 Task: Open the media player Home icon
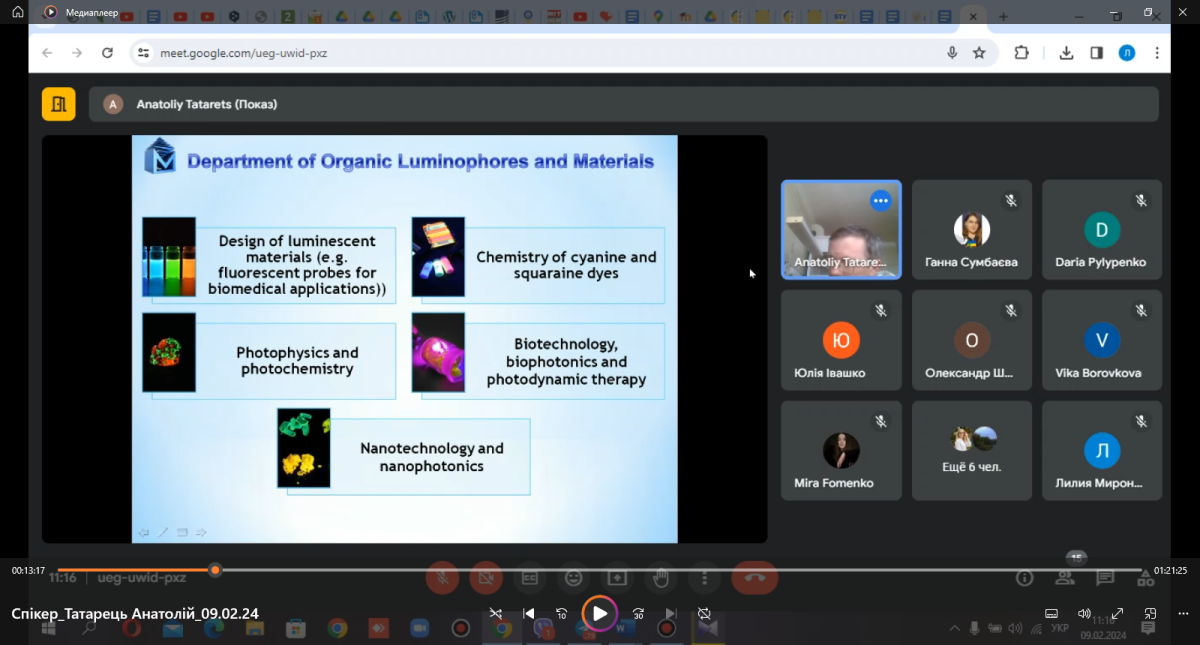pos(17,12)
